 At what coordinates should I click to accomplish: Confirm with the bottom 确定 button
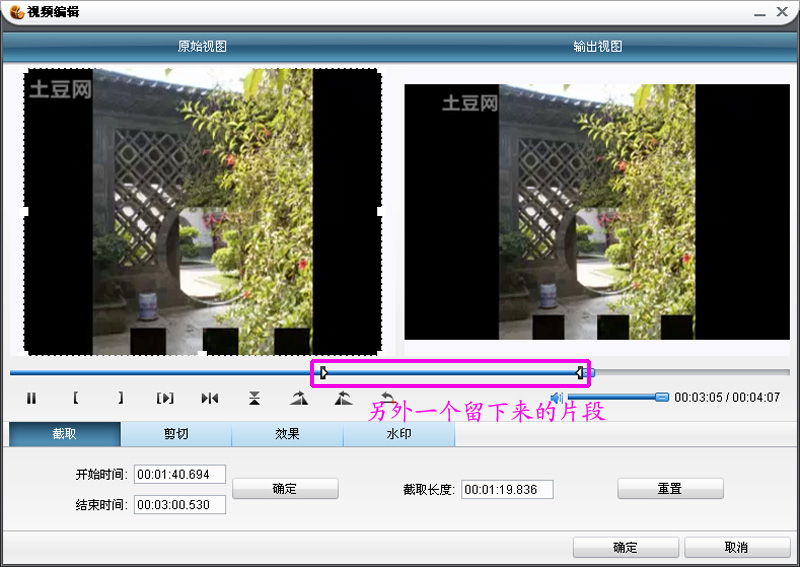[x=626, y=547]
